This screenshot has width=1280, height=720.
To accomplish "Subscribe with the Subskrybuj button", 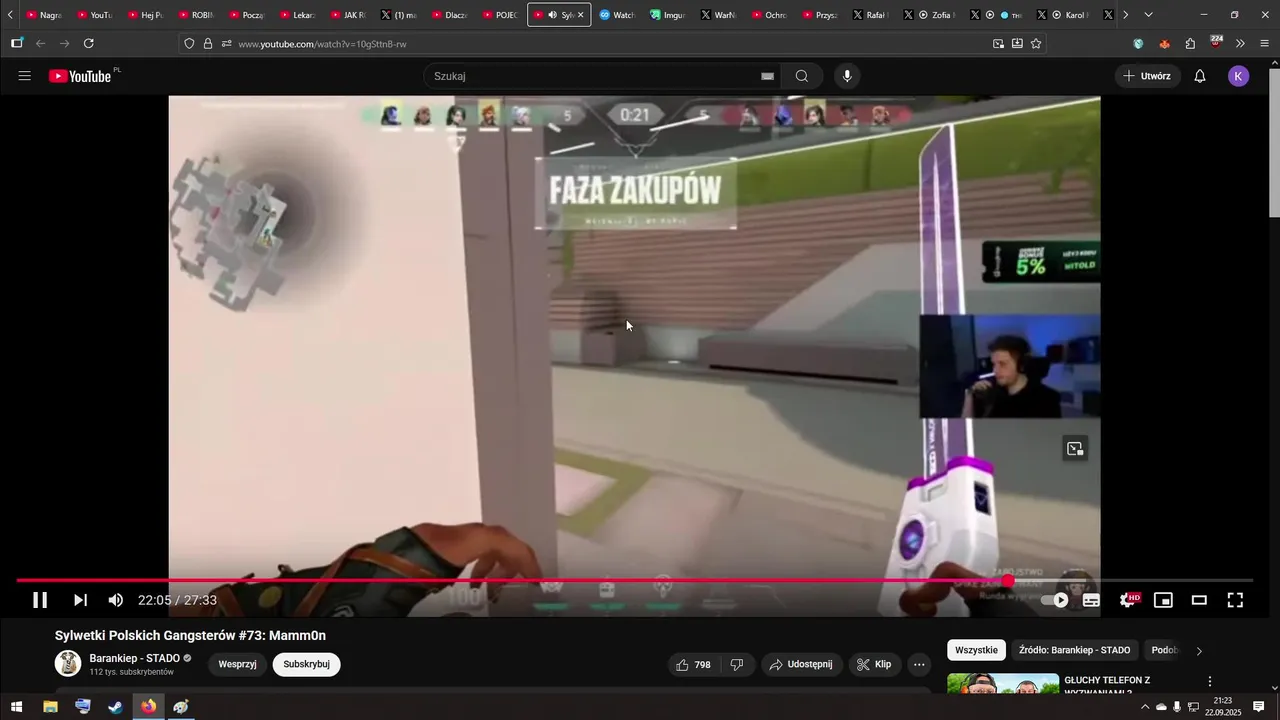I will [306, 664].
